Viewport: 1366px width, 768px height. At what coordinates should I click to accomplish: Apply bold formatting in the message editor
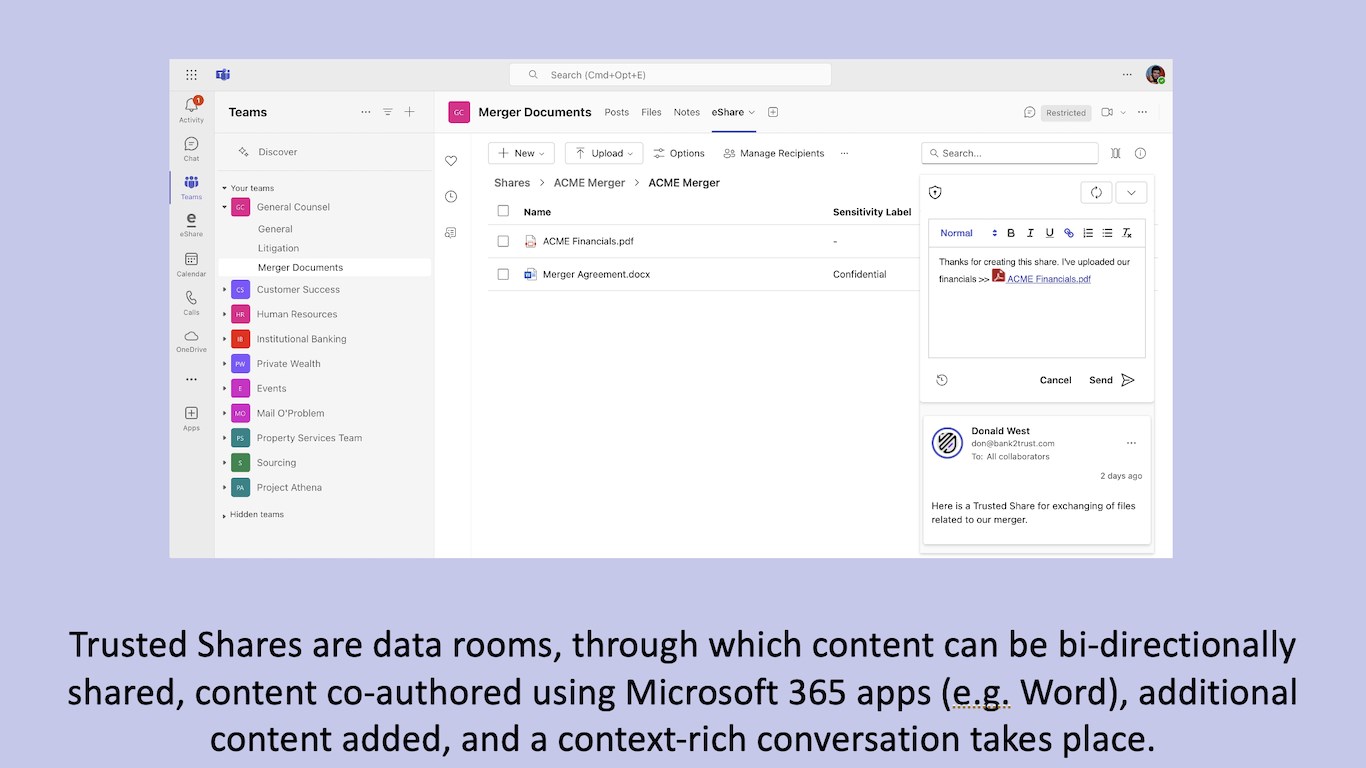1011,233
